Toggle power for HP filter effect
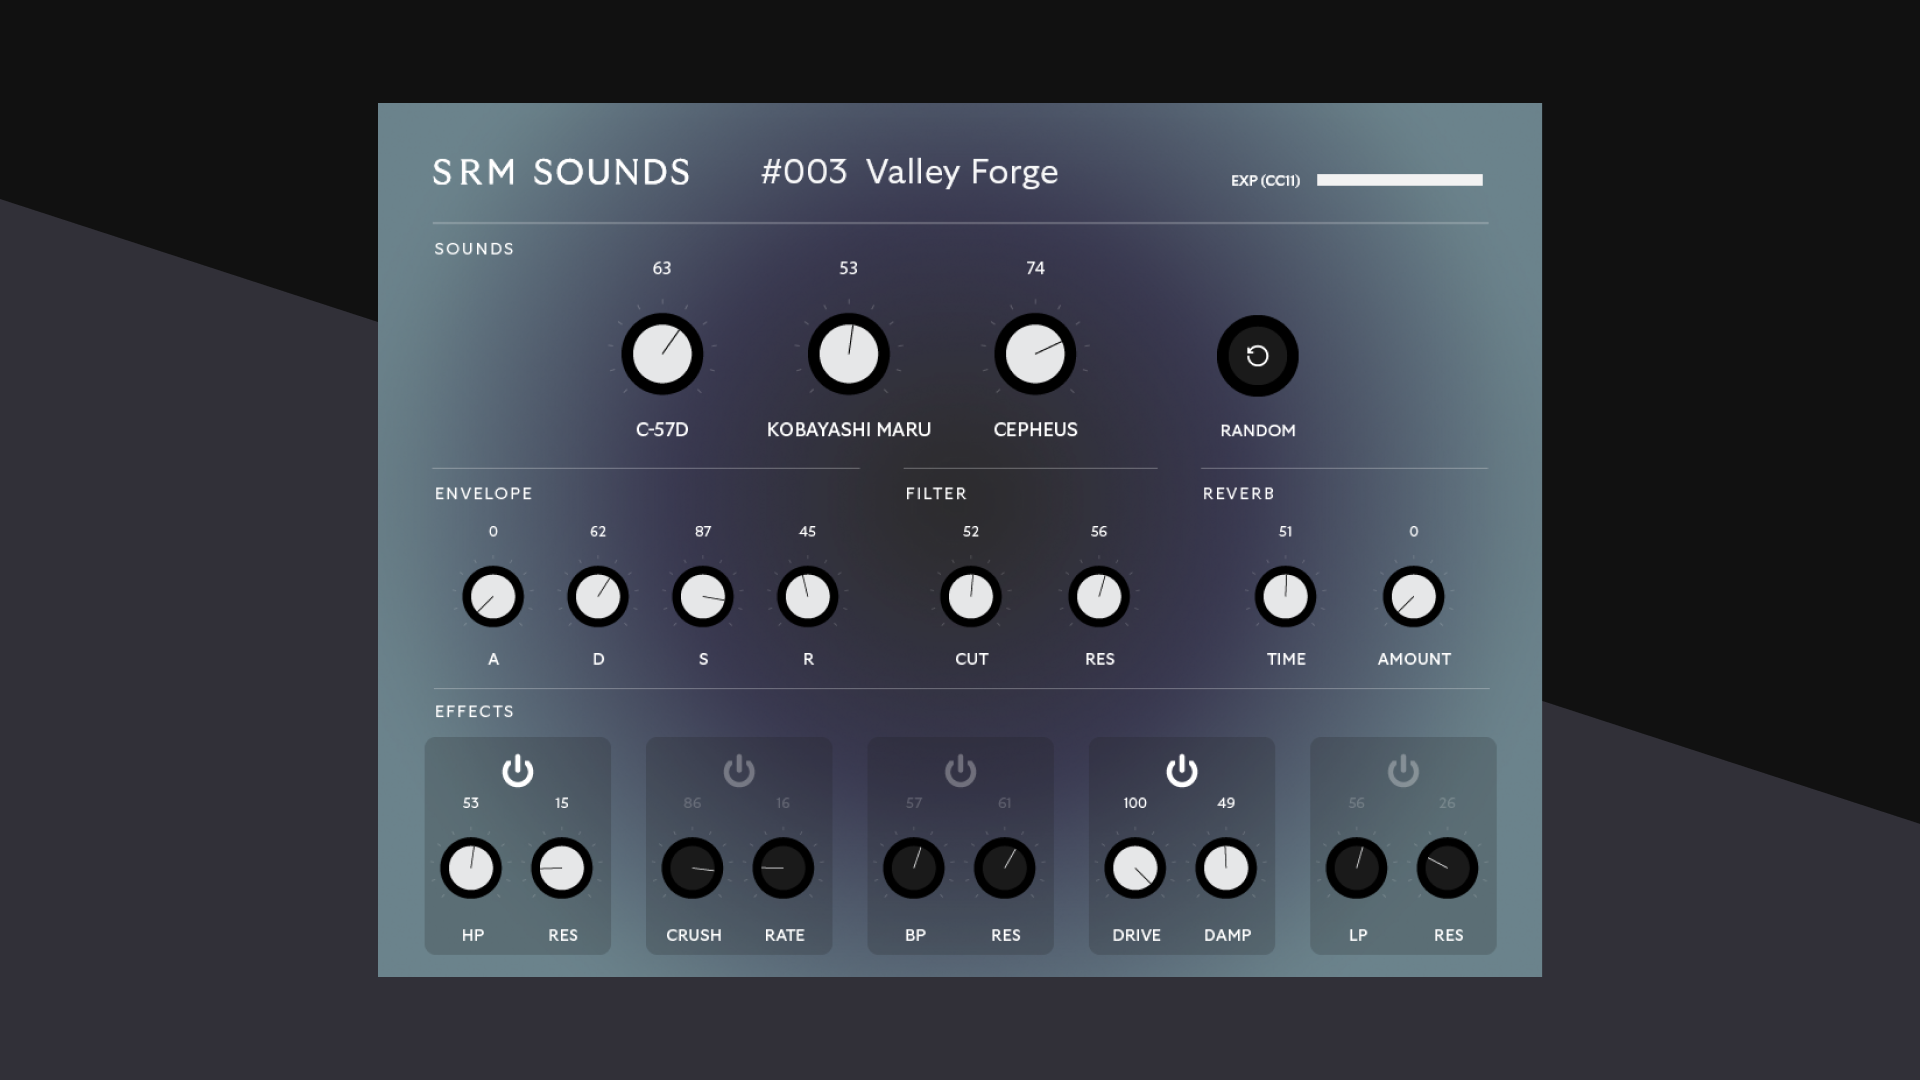The height and width of the screenshot is (1080, 1920). 517,771
